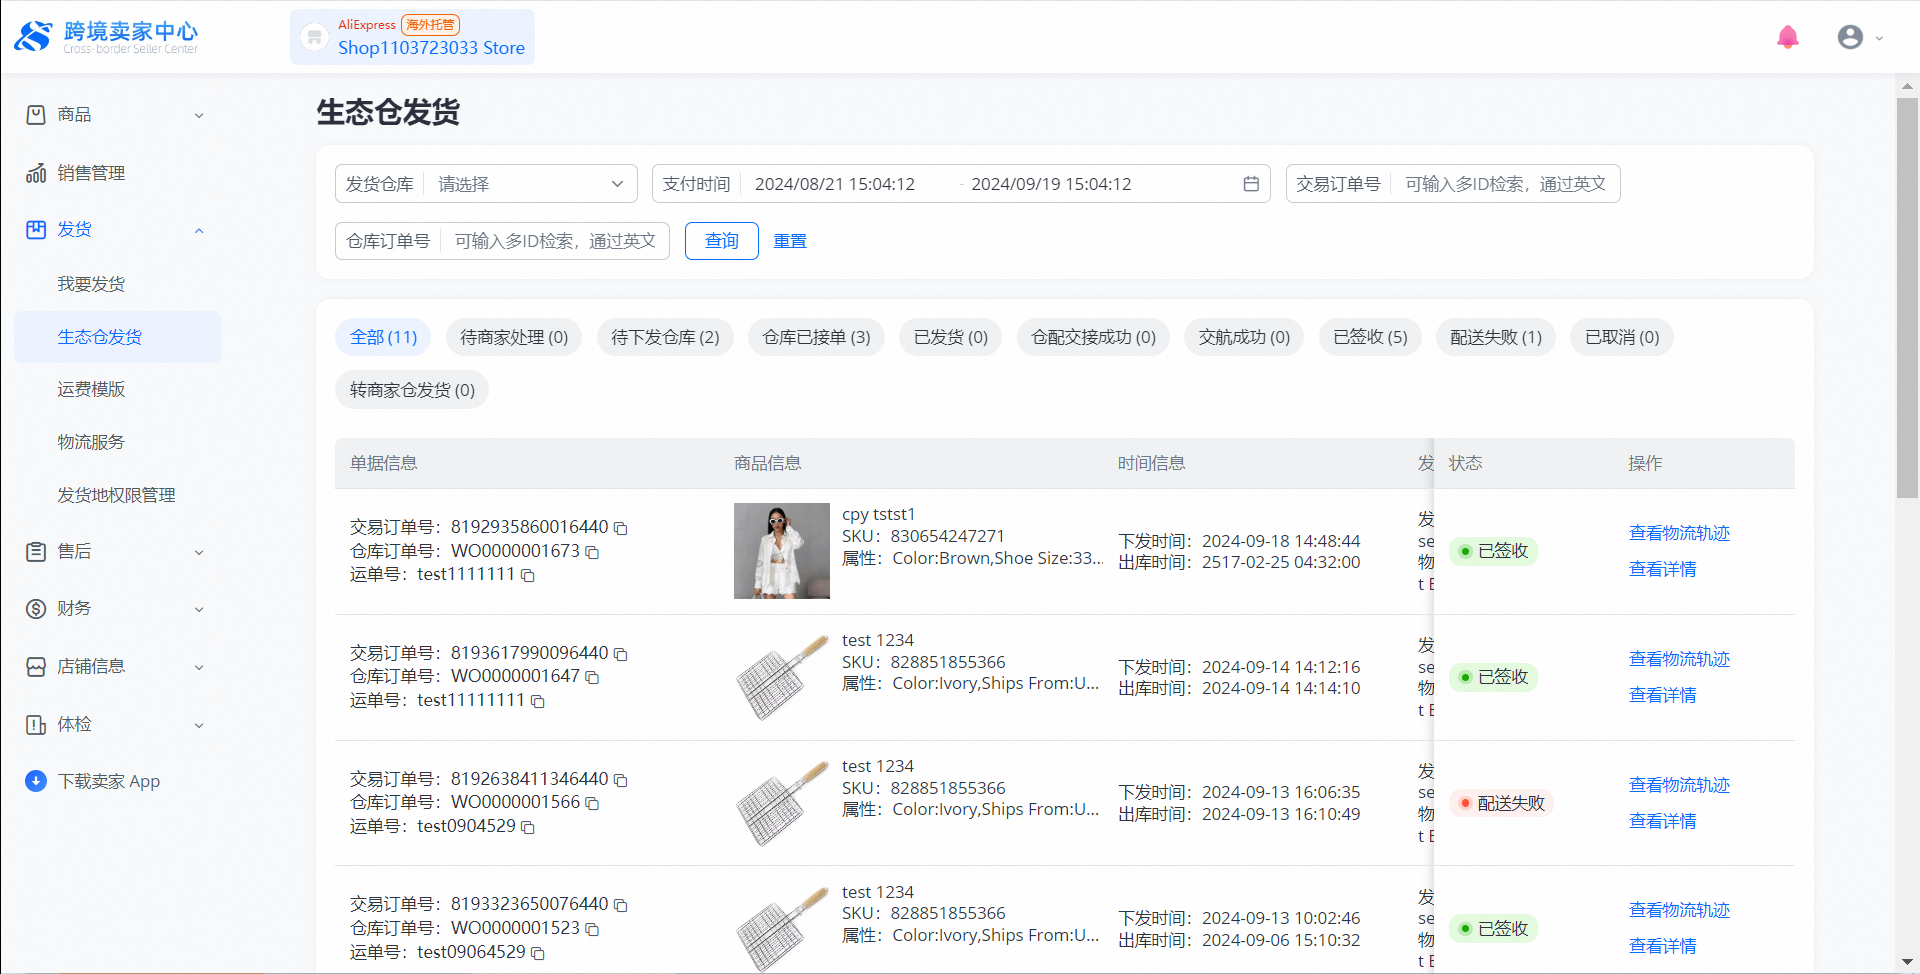Copy warehouse order WO0000001647

tap(592, 678)
